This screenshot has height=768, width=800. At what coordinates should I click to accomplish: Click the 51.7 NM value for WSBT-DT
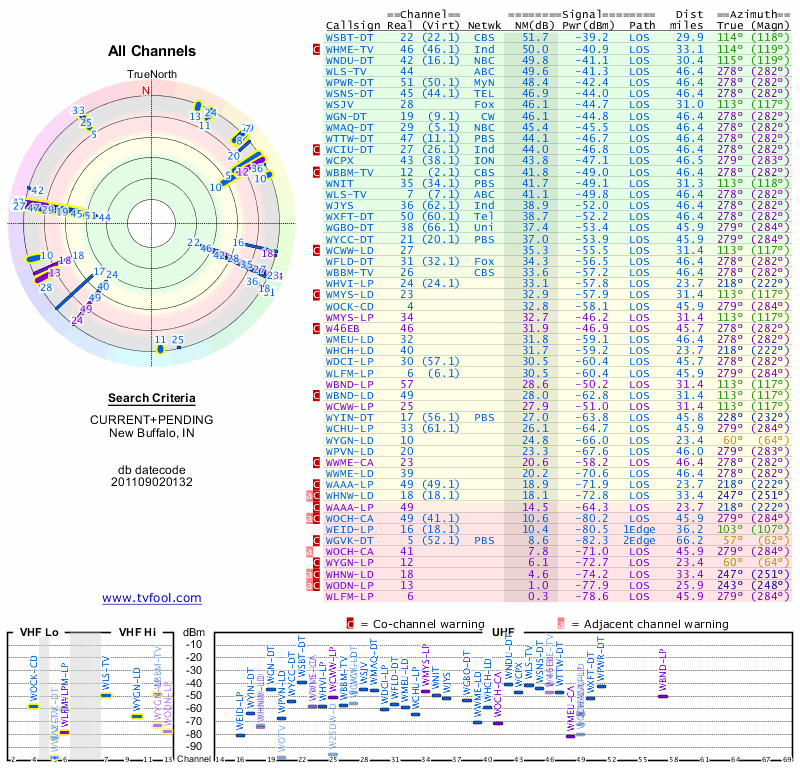click(535, 38)
